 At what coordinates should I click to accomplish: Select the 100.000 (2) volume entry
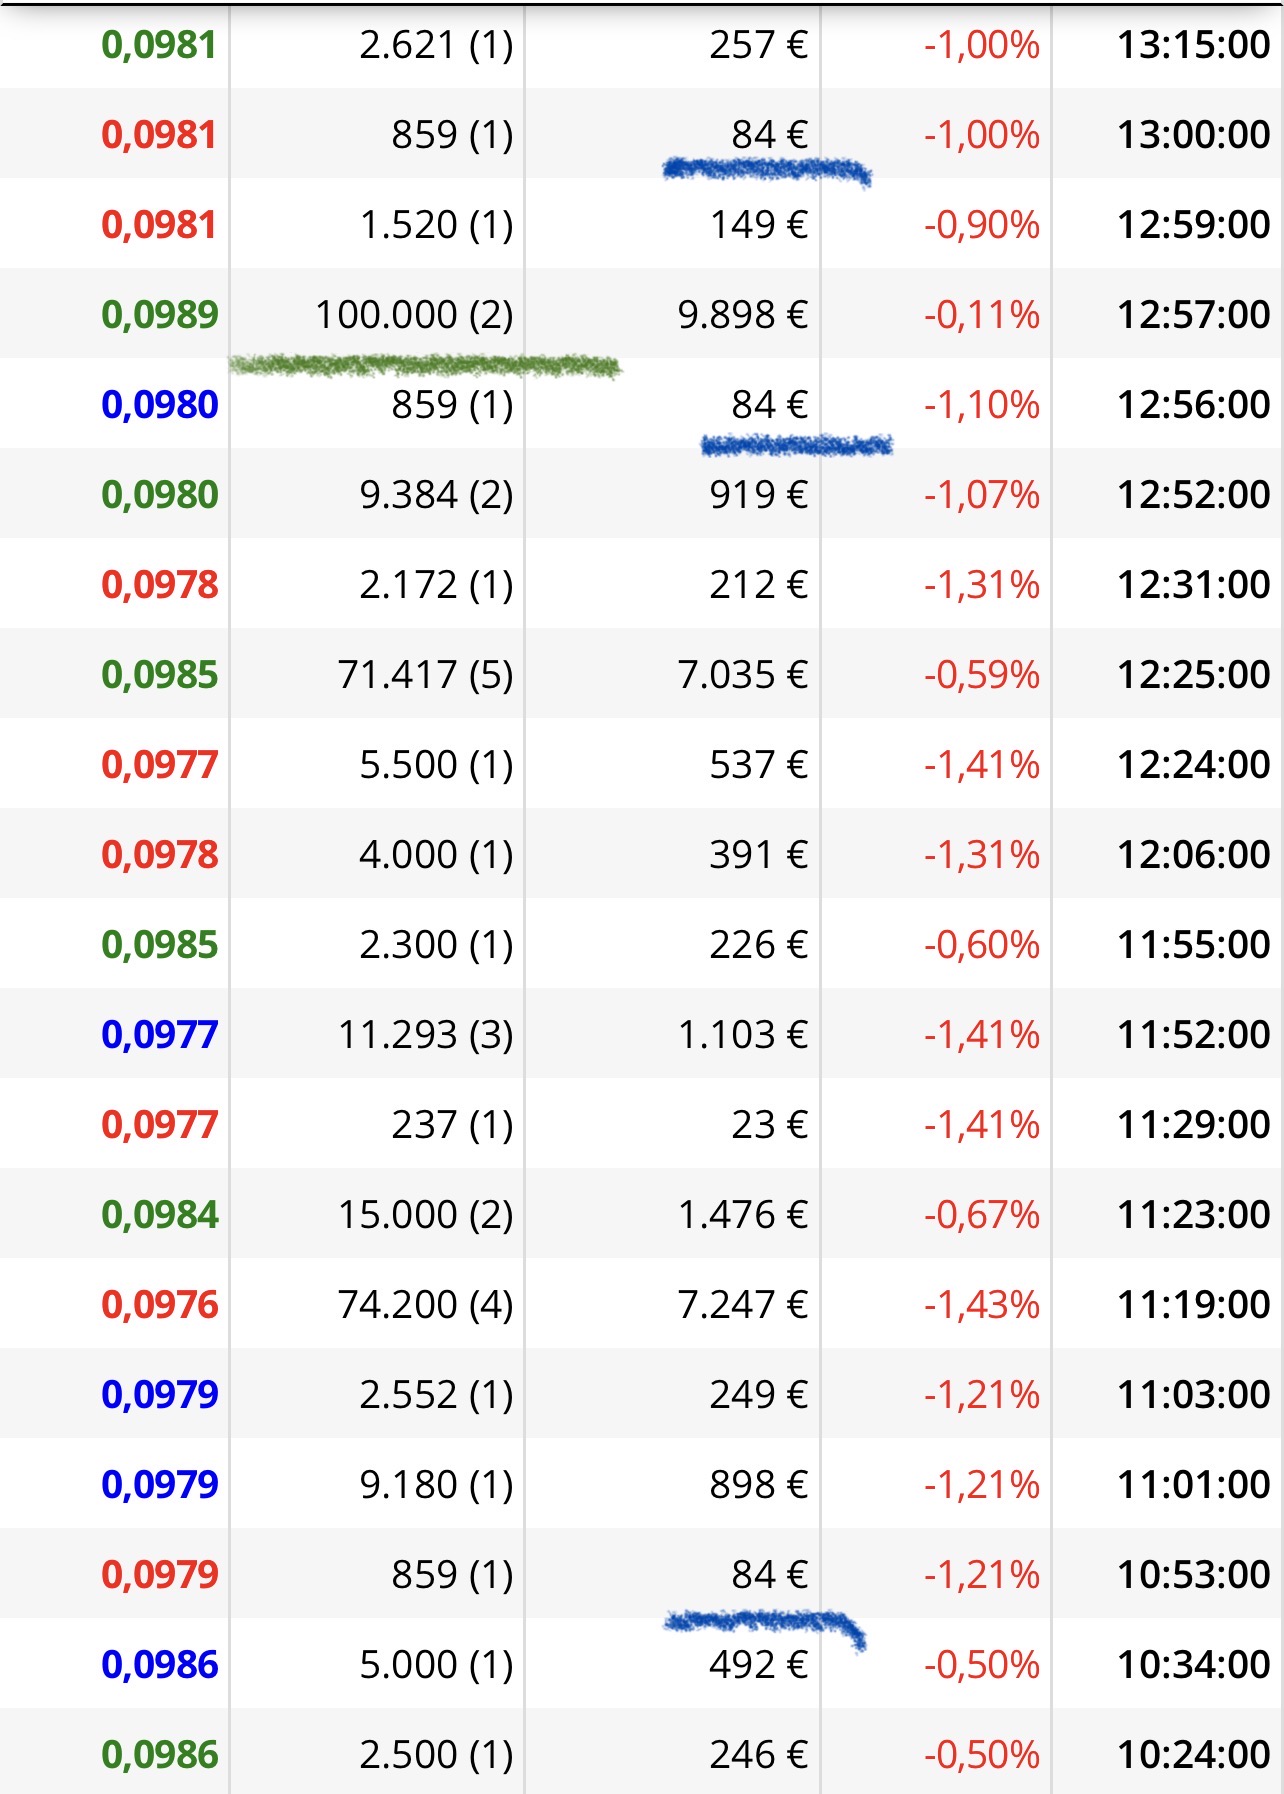pyautogui.click(x=414, y=315)
